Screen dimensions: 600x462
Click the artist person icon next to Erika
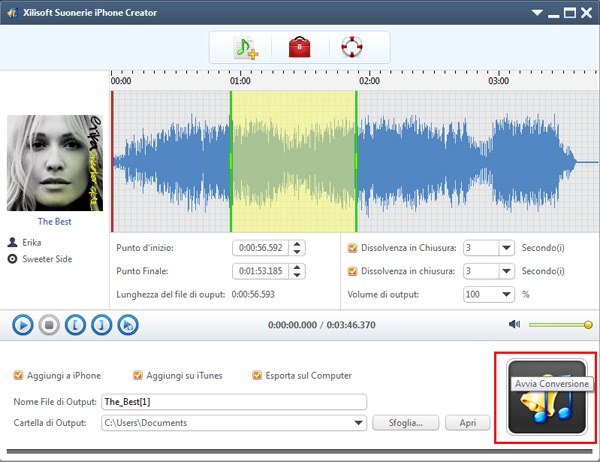point(12,242)
